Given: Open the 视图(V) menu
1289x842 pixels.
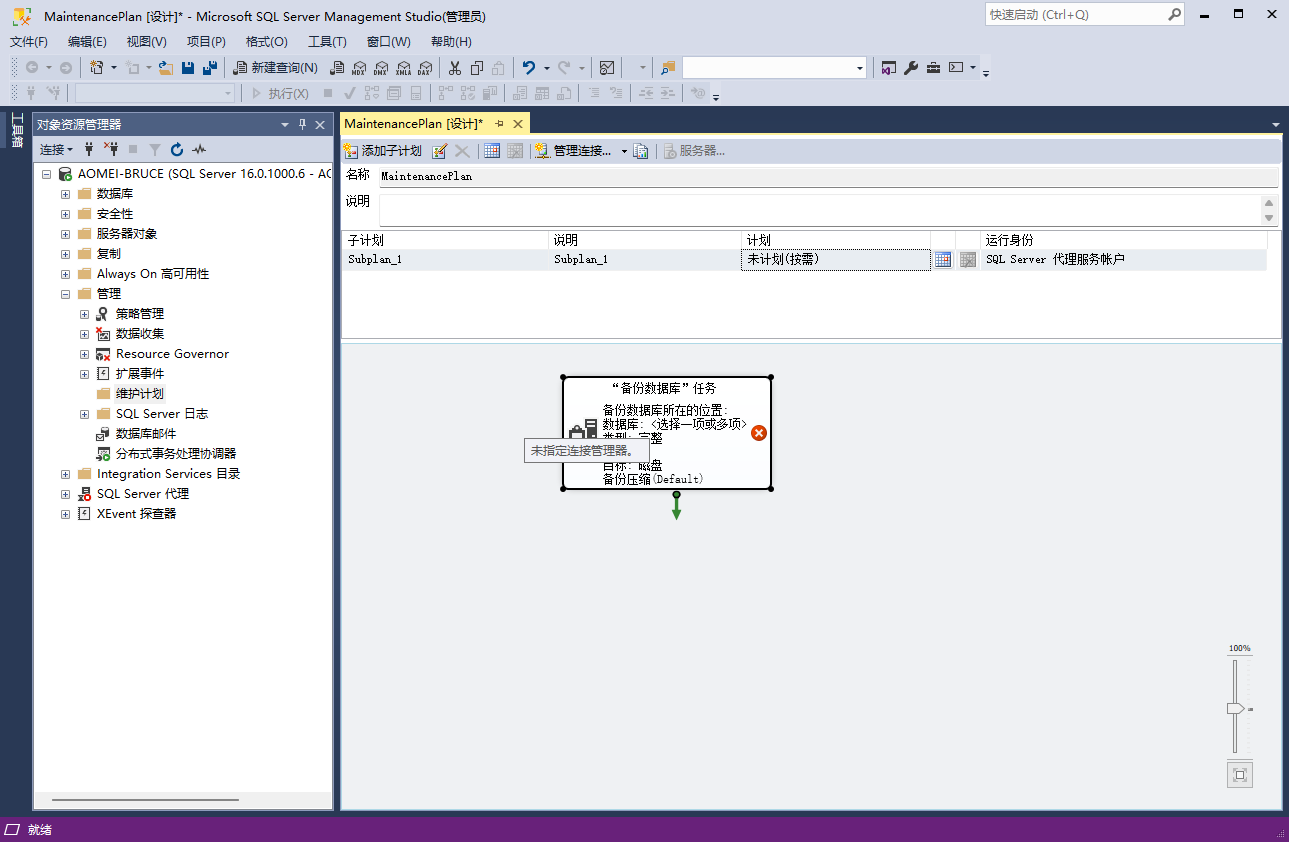Looking at the screenshot, I should (x=146, y=42).
